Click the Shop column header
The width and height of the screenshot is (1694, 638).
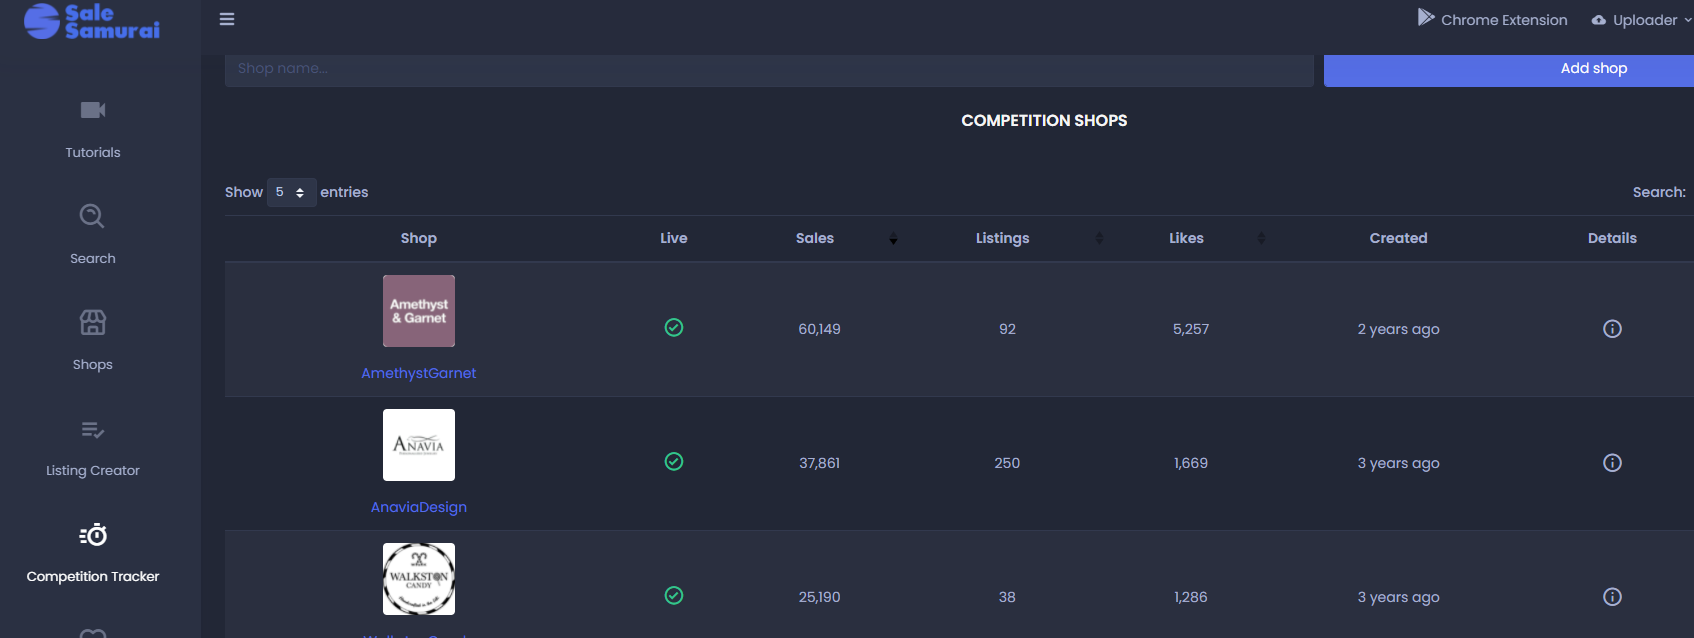(419, 238)
